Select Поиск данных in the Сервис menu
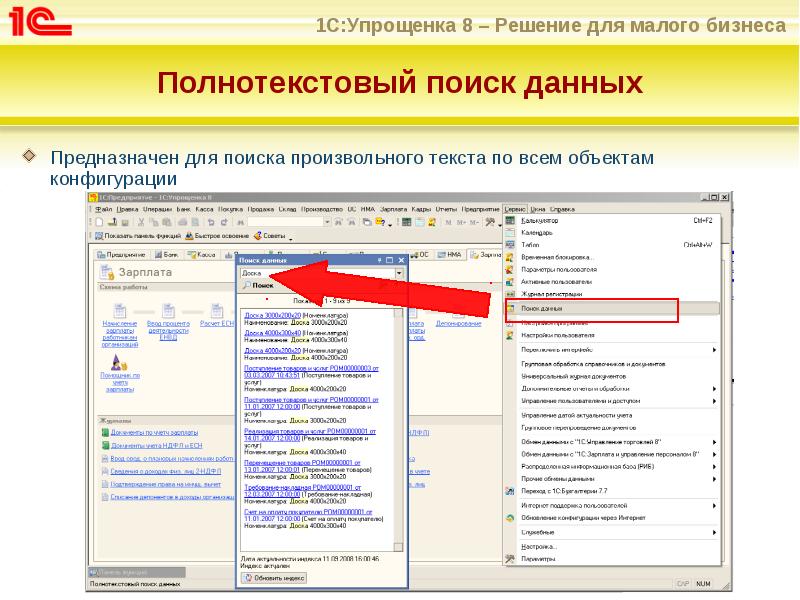This screenshot has height=600, width=800. click(612, 308)
